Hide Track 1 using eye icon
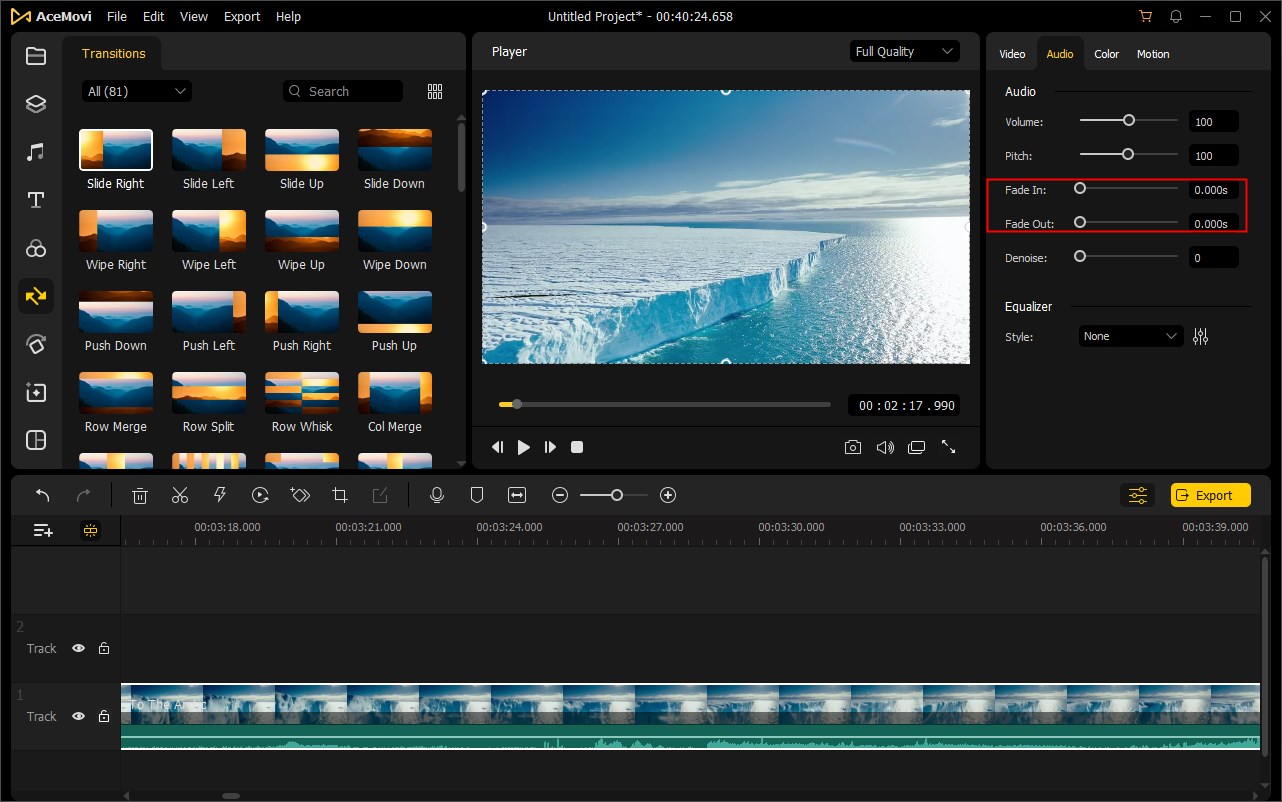 tap(78, 716)
